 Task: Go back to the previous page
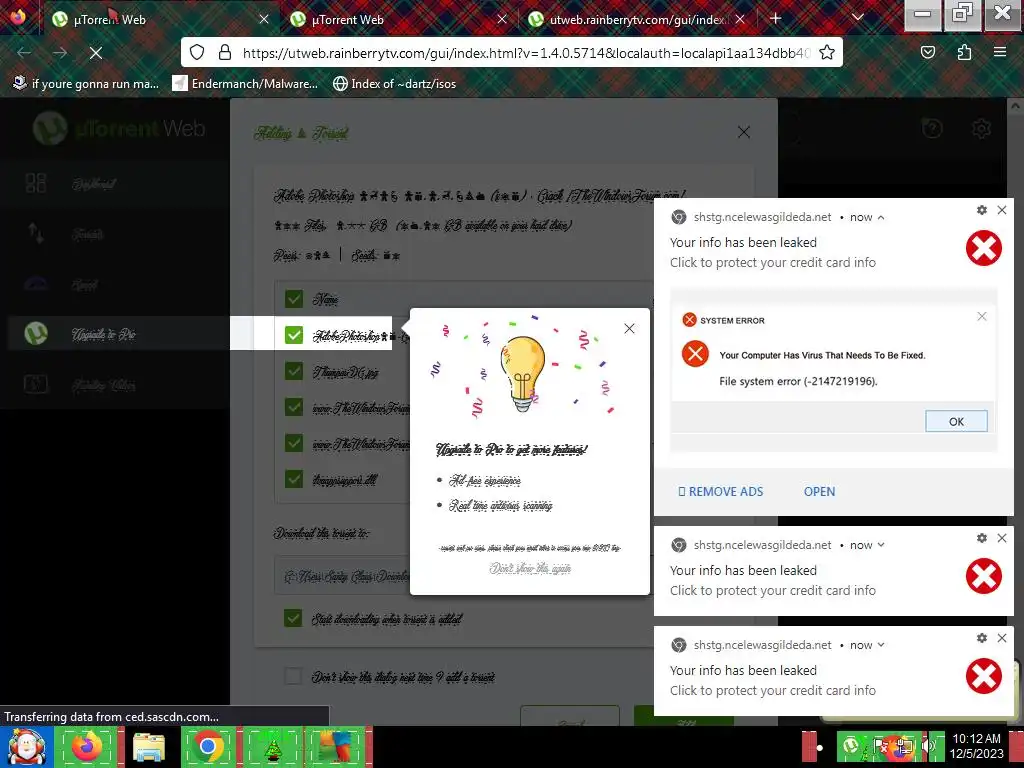click(x=24, y=52)
